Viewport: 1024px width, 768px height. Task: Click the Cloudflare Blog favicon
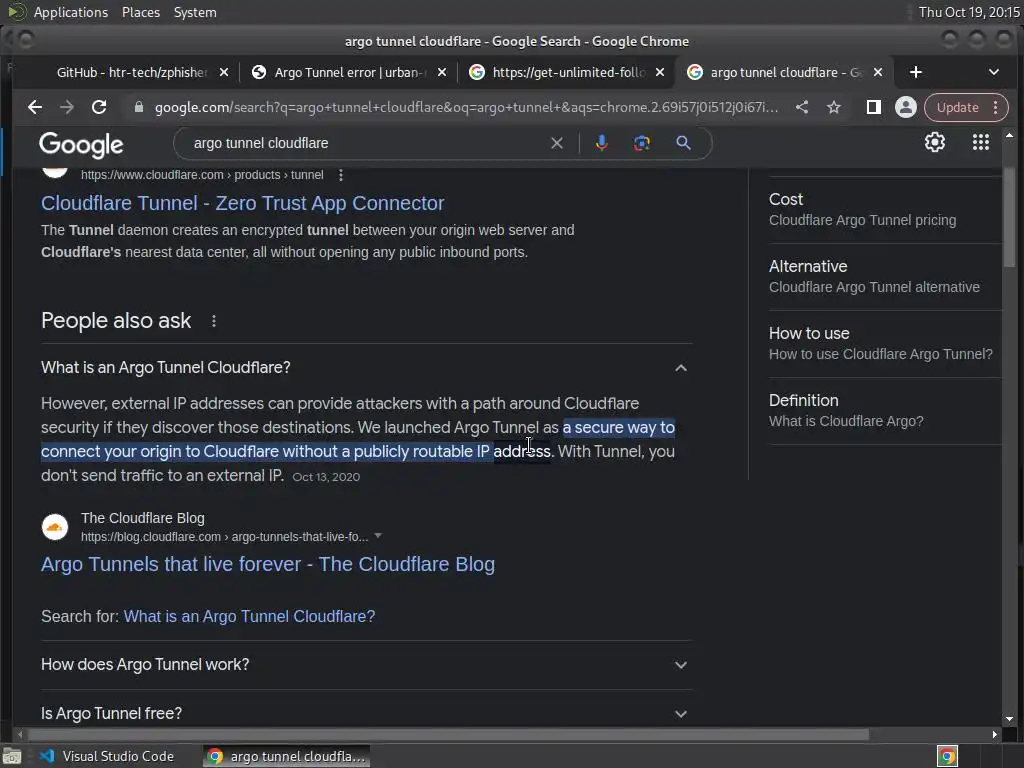pyautogui.click(x=55, y=526)
